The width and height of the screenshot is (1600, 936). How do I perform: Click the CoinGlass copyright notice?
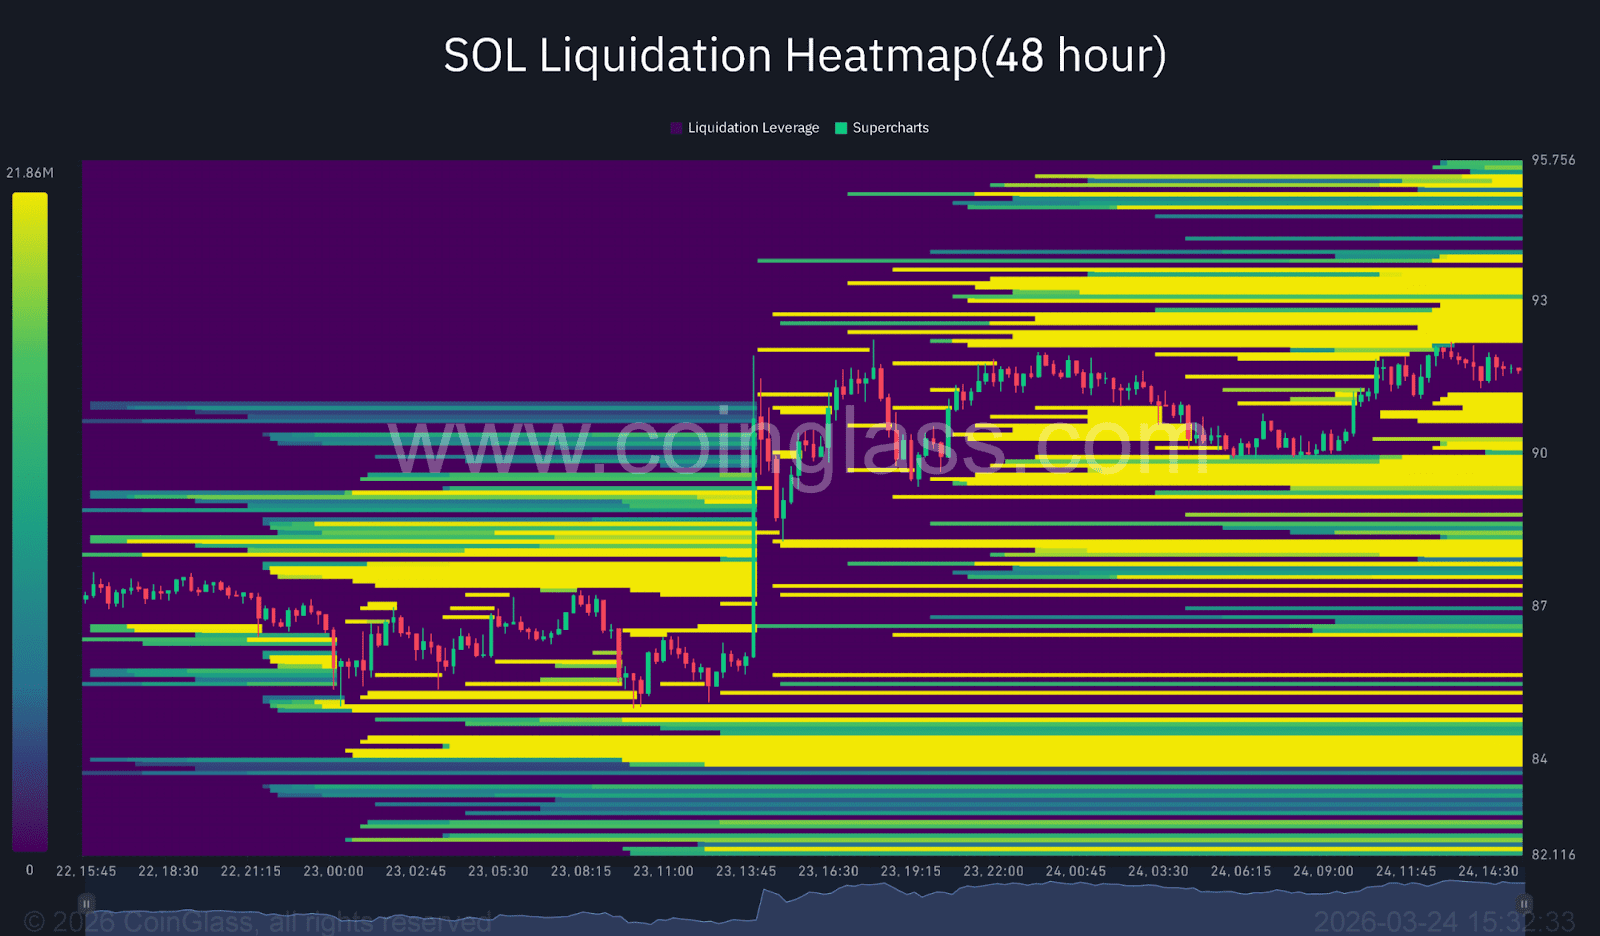[x=257, y=921]
